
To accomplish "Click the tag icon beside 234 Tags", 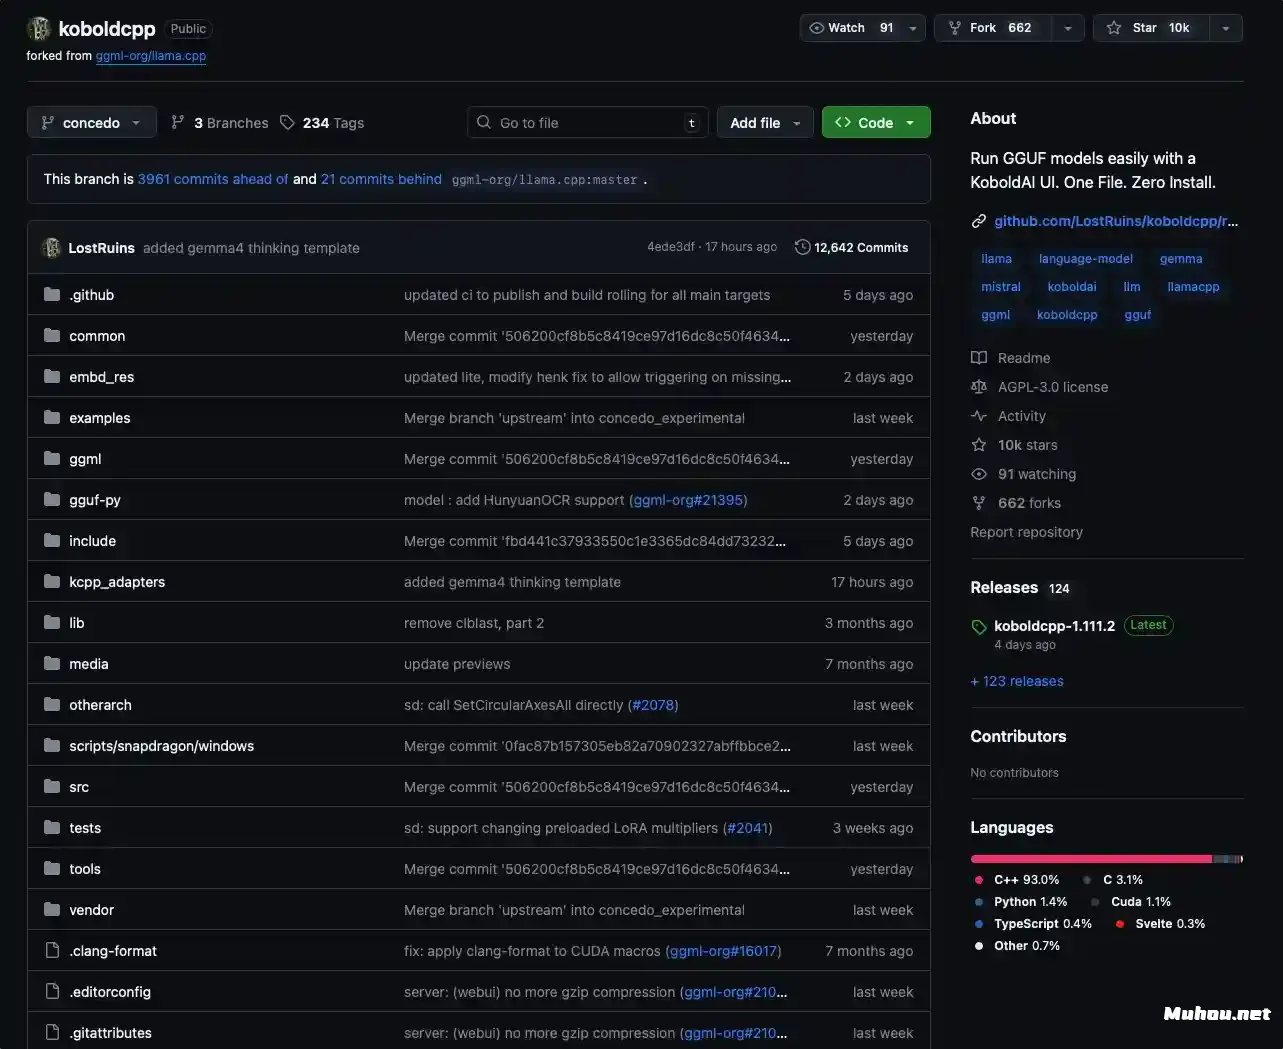I will click(x=287, y=123).
